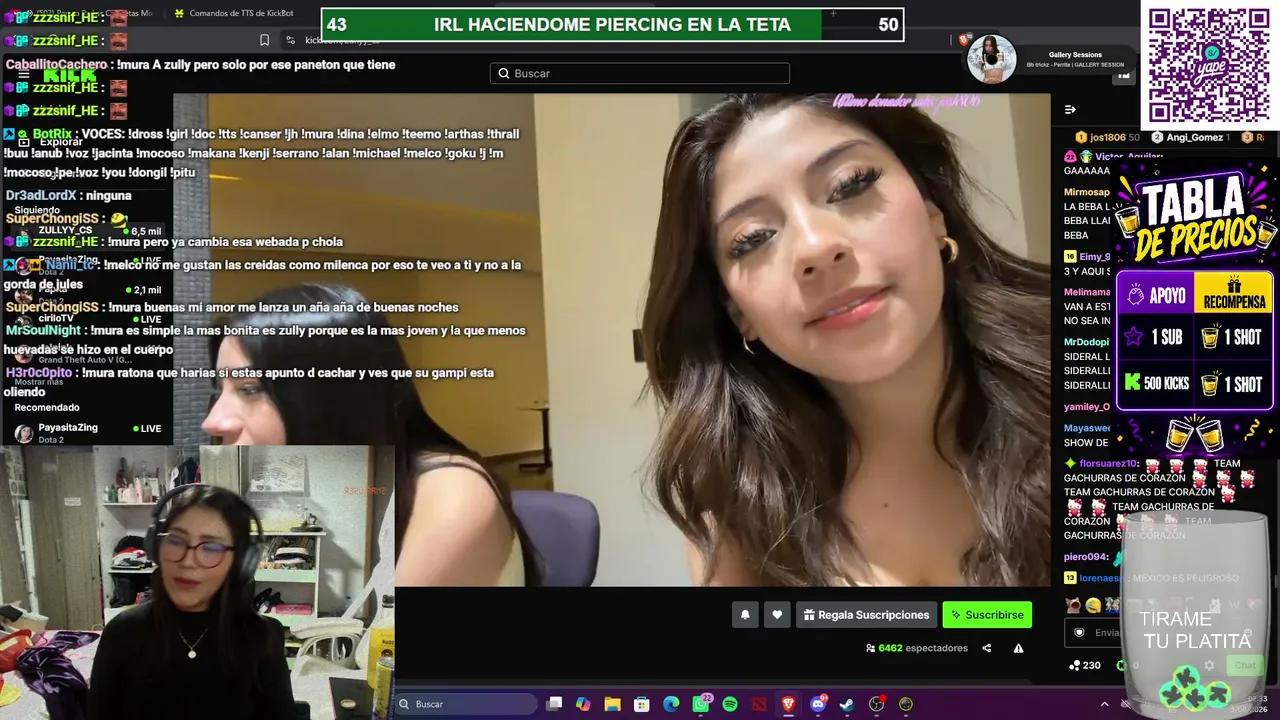Bookmark the page with the address bar bookmark icon
This screenshot has height=720, width=1280.
pos(264,40)
